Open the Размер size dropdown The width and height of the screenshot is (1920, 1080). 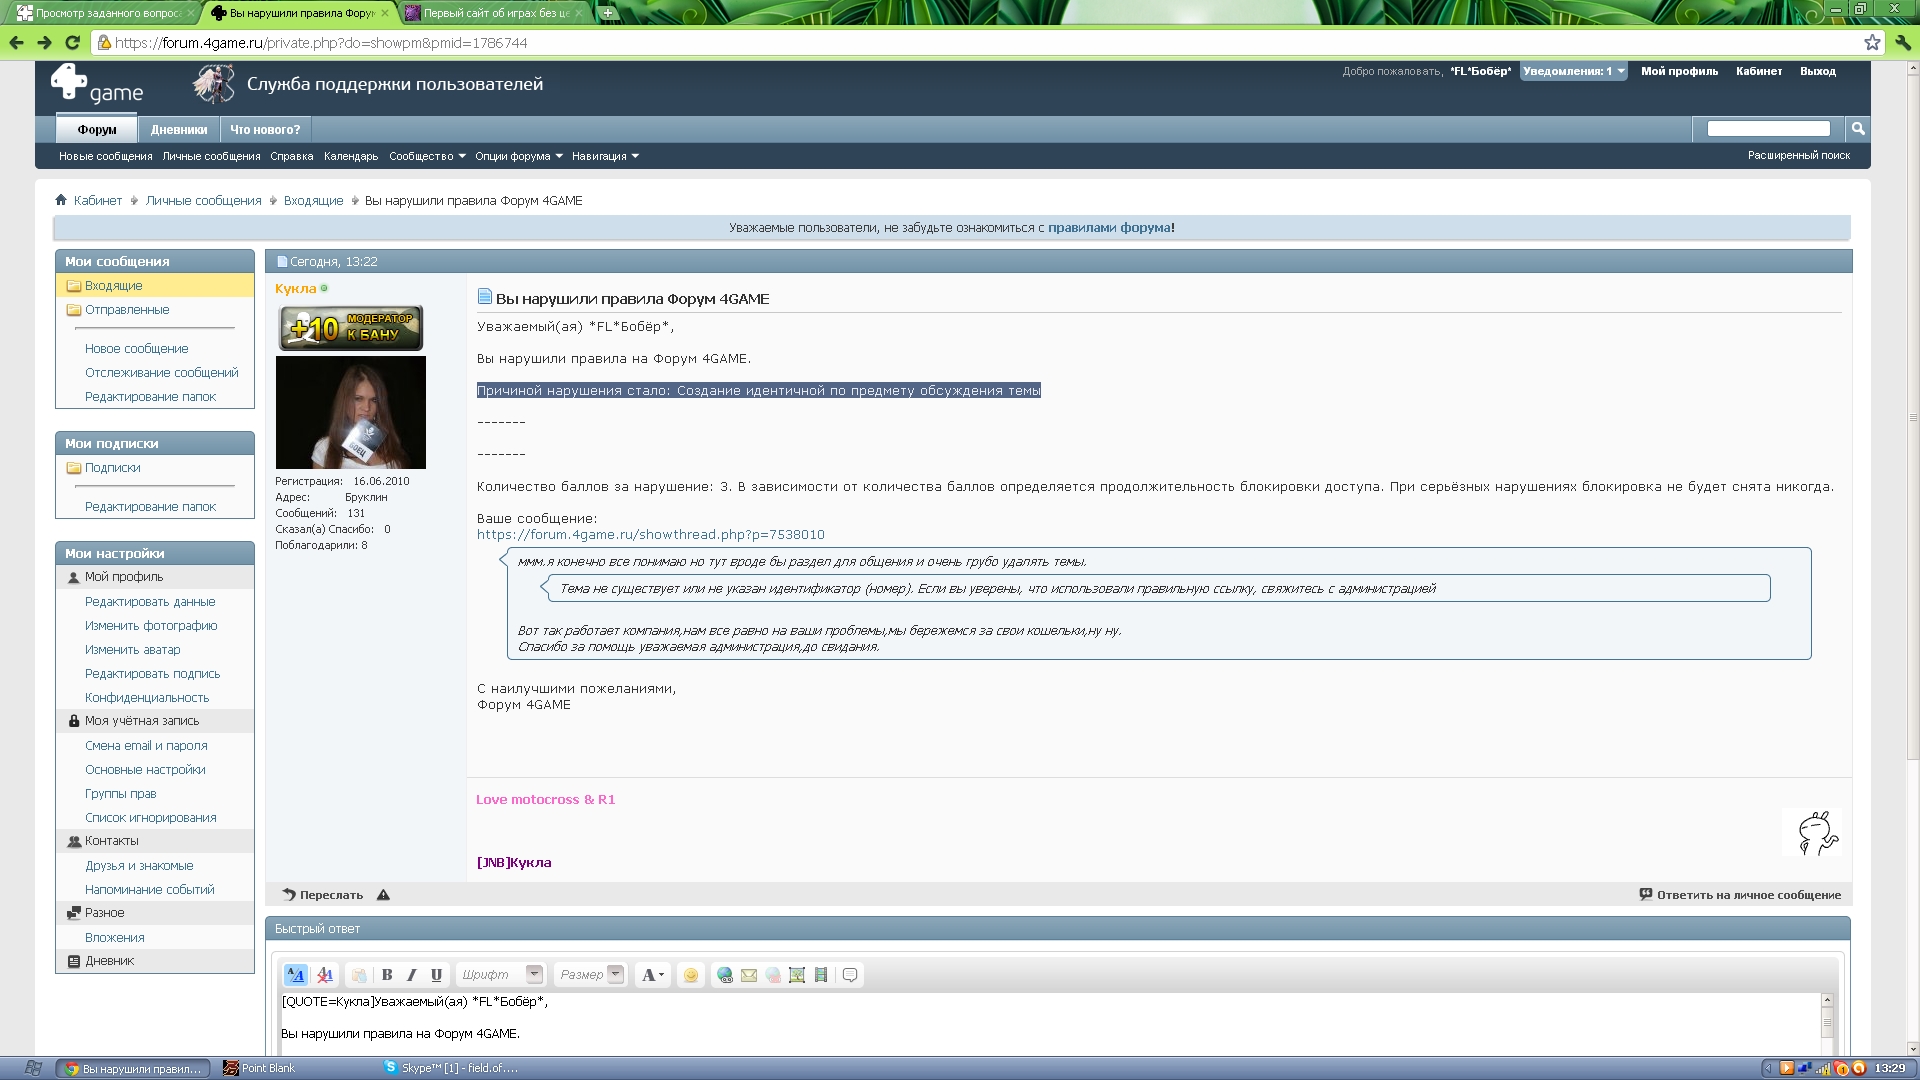(x=615, y=974)
